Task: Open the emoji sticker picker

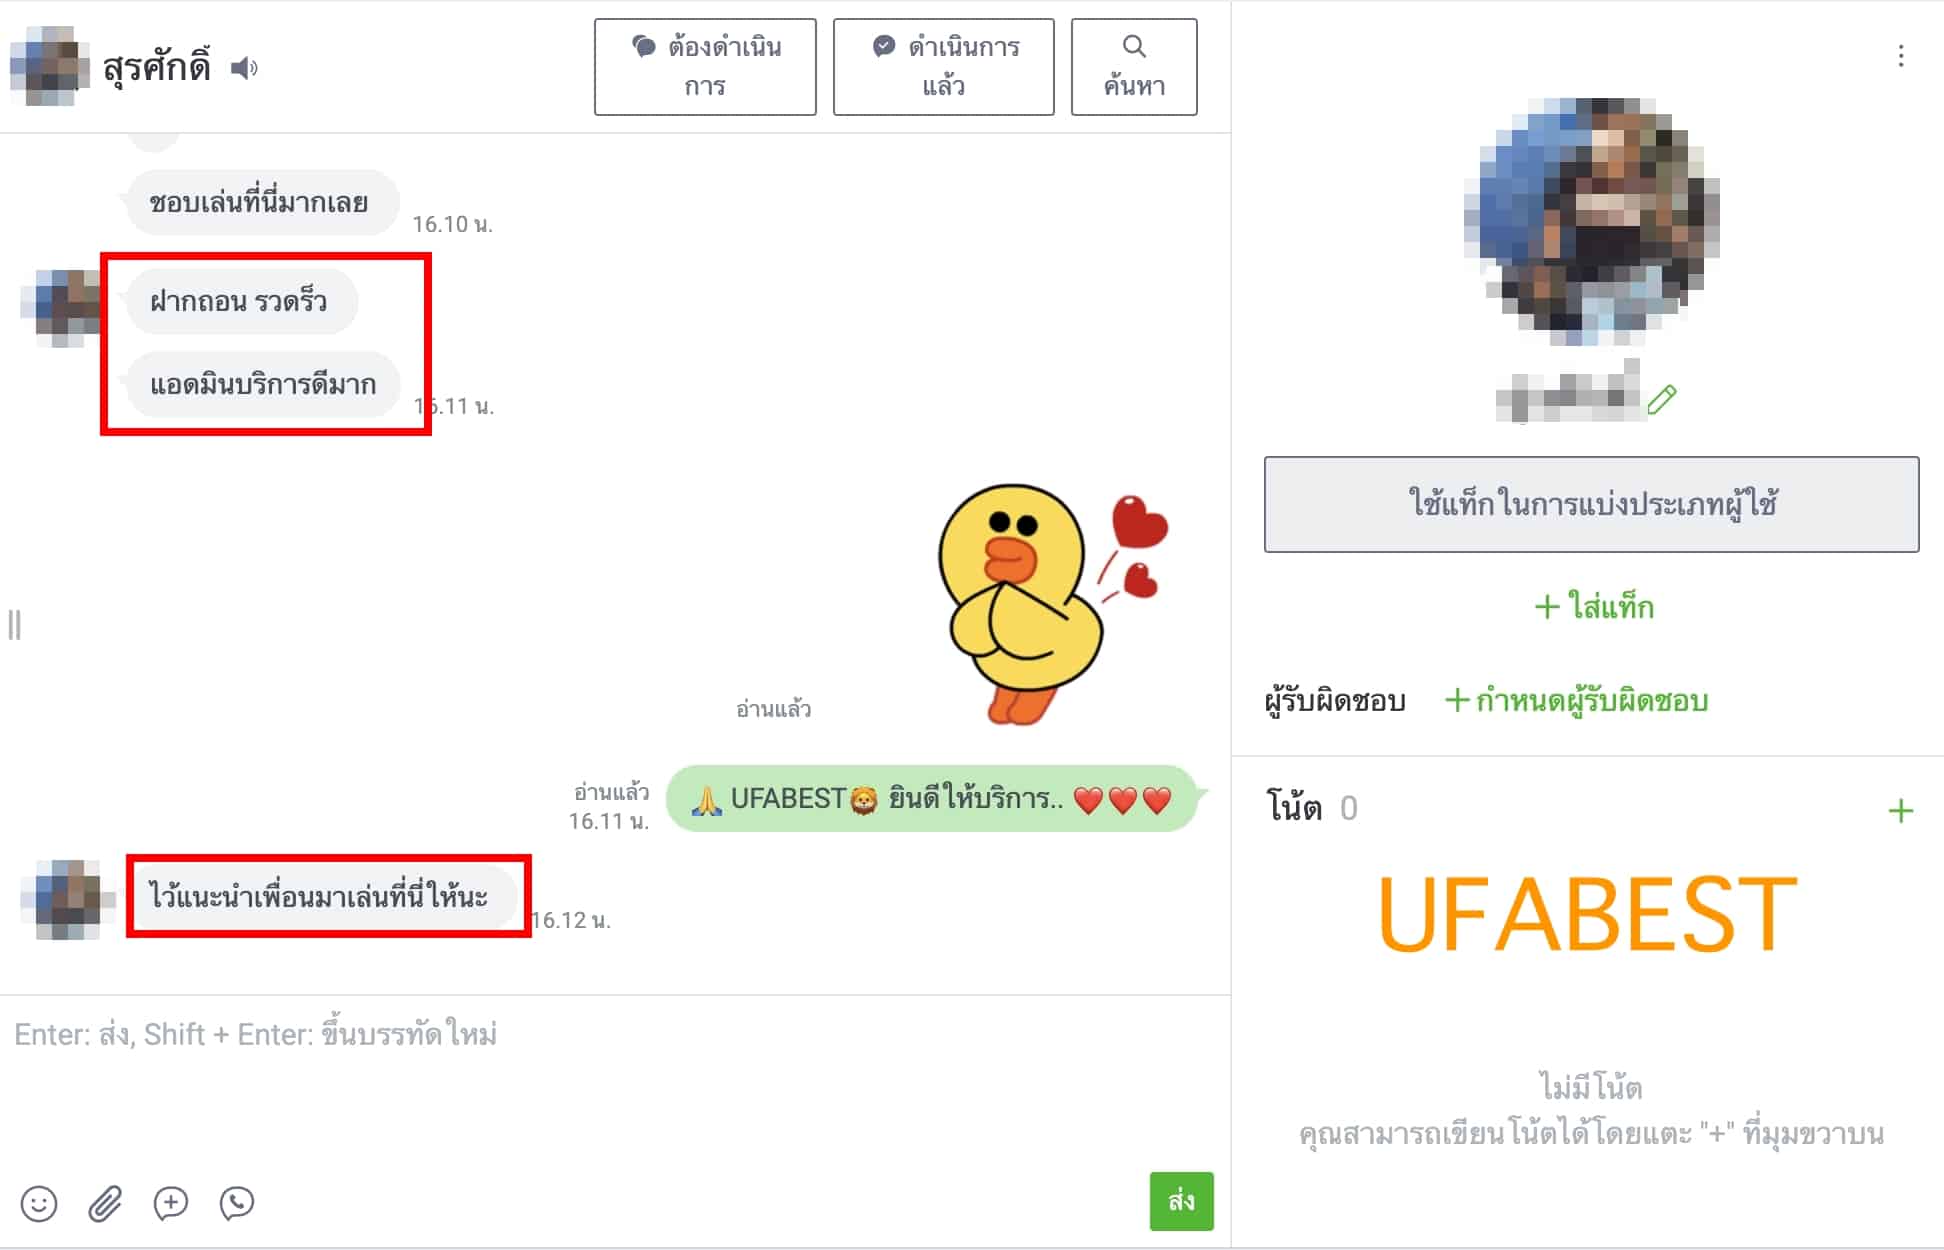Action: pyautogui.click(x=39, y=1203)
